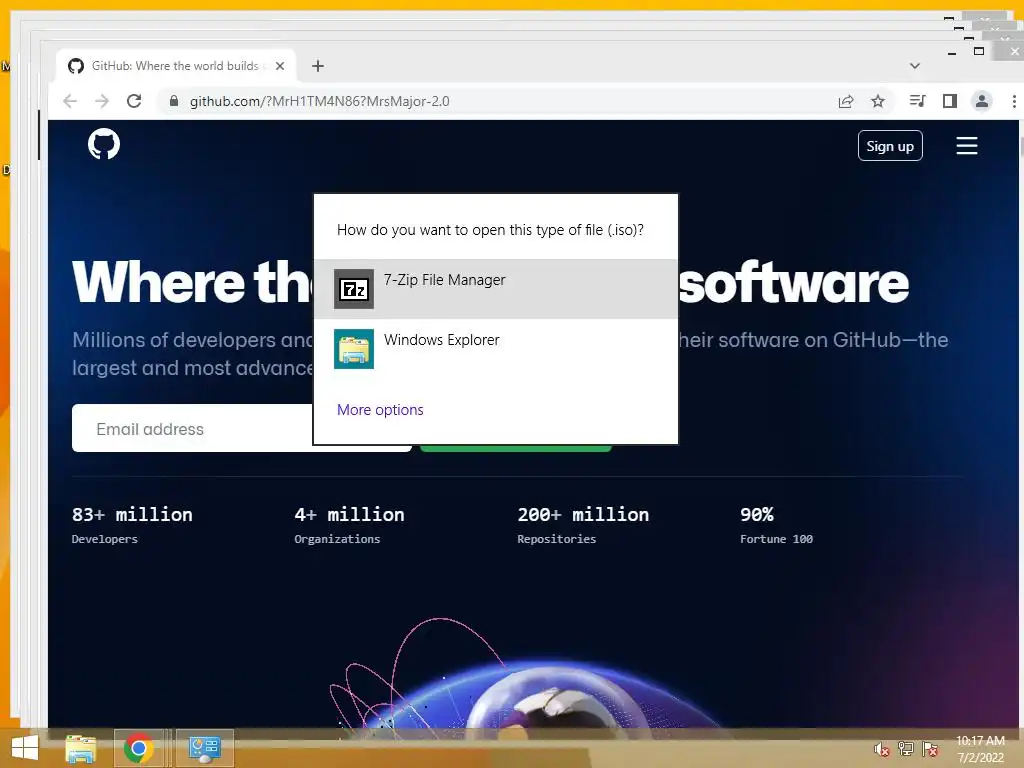Viewport: 1024px width, 768px height.
Task: Open the Windows Start button
Action: point(25,748)
